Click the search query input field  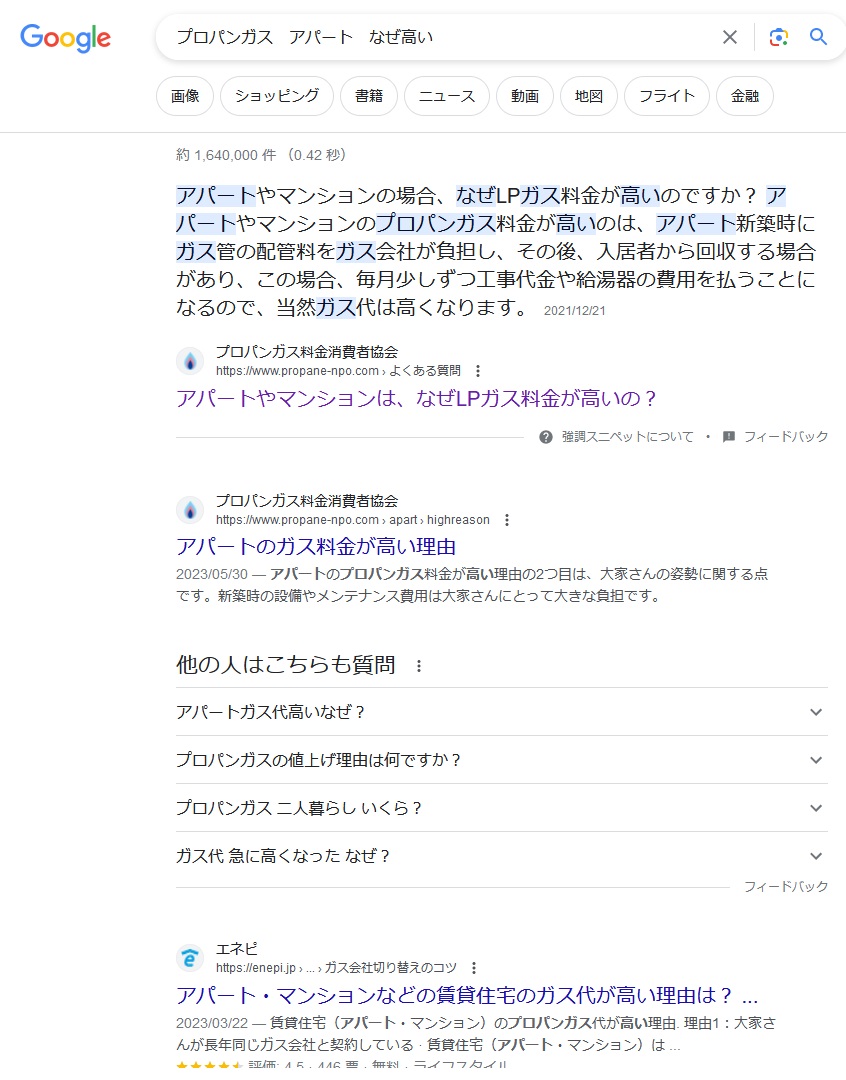441,37
